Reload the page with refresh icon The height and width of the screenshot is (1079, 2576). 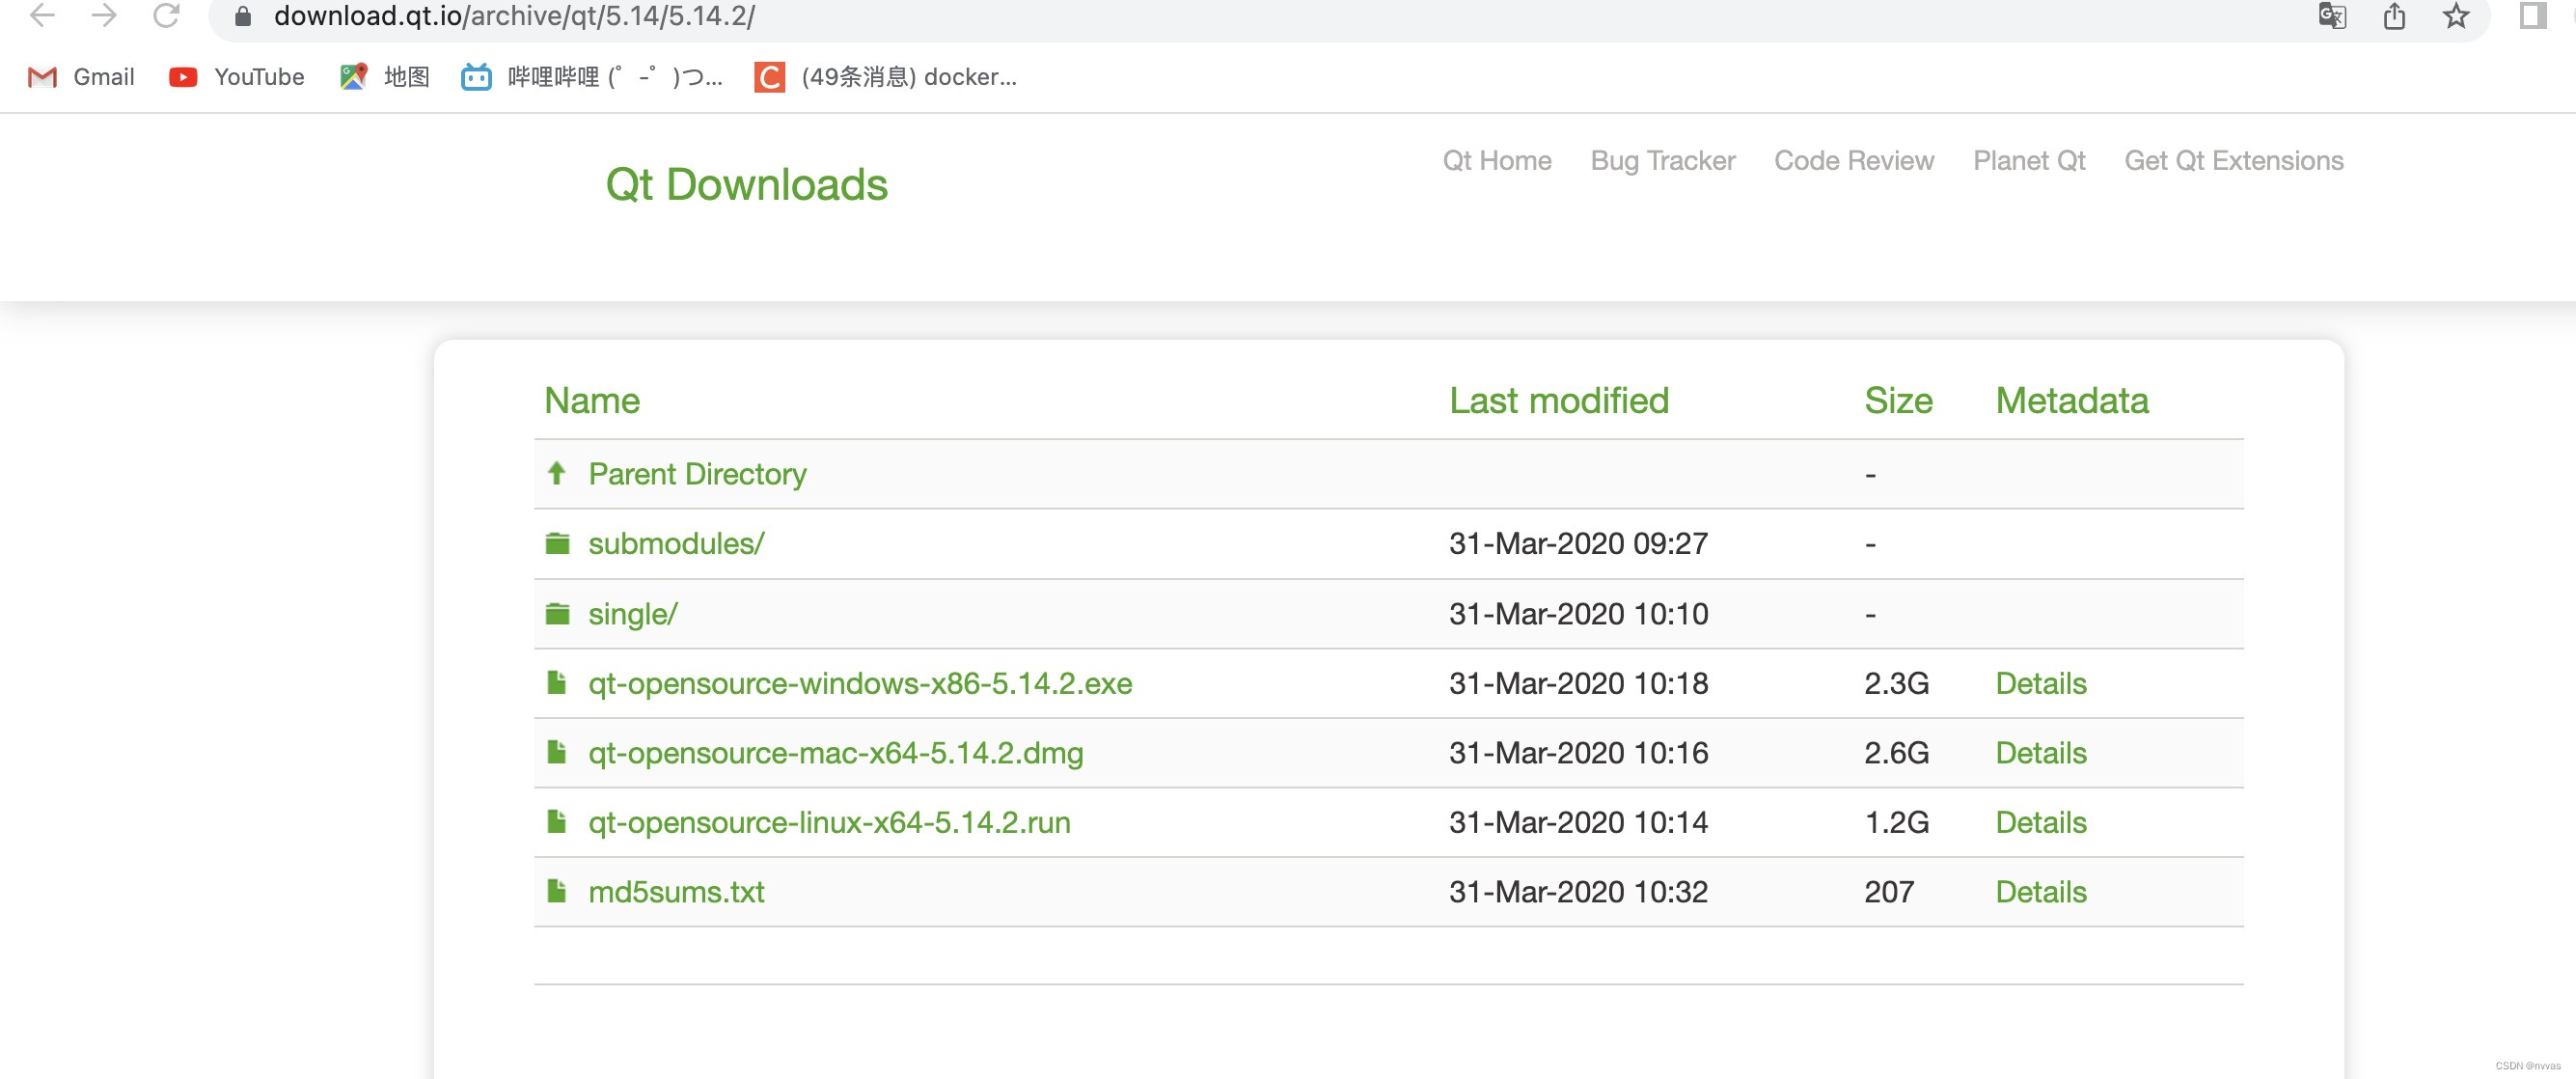(x=166, y=15)
